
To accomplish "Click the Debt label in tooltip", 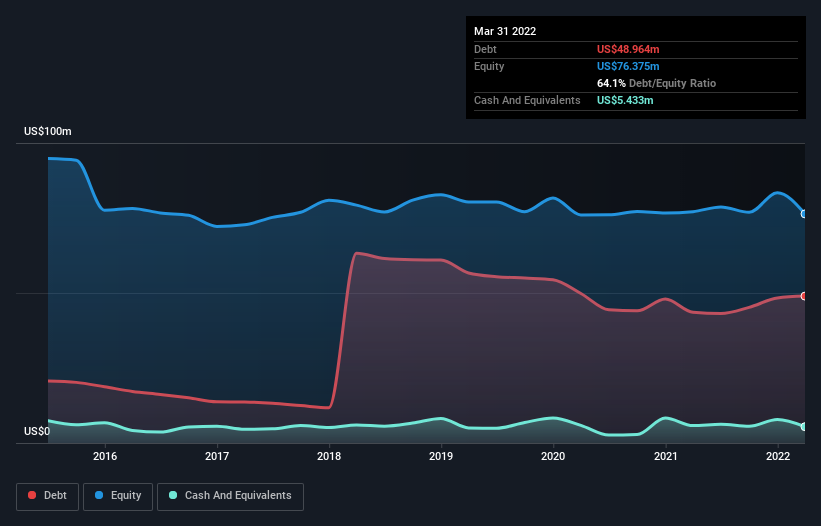I will tap(485, 49).
